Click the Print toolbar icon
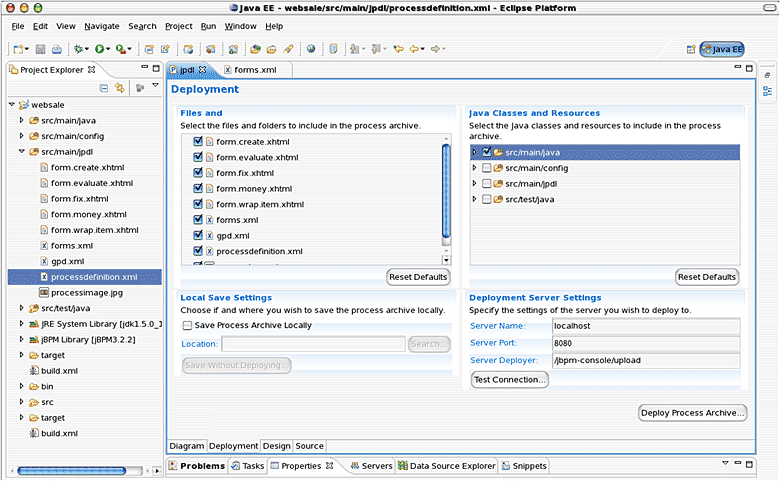Screen dimensions: 780x482 pyautogui.click(x=57, y=49)
